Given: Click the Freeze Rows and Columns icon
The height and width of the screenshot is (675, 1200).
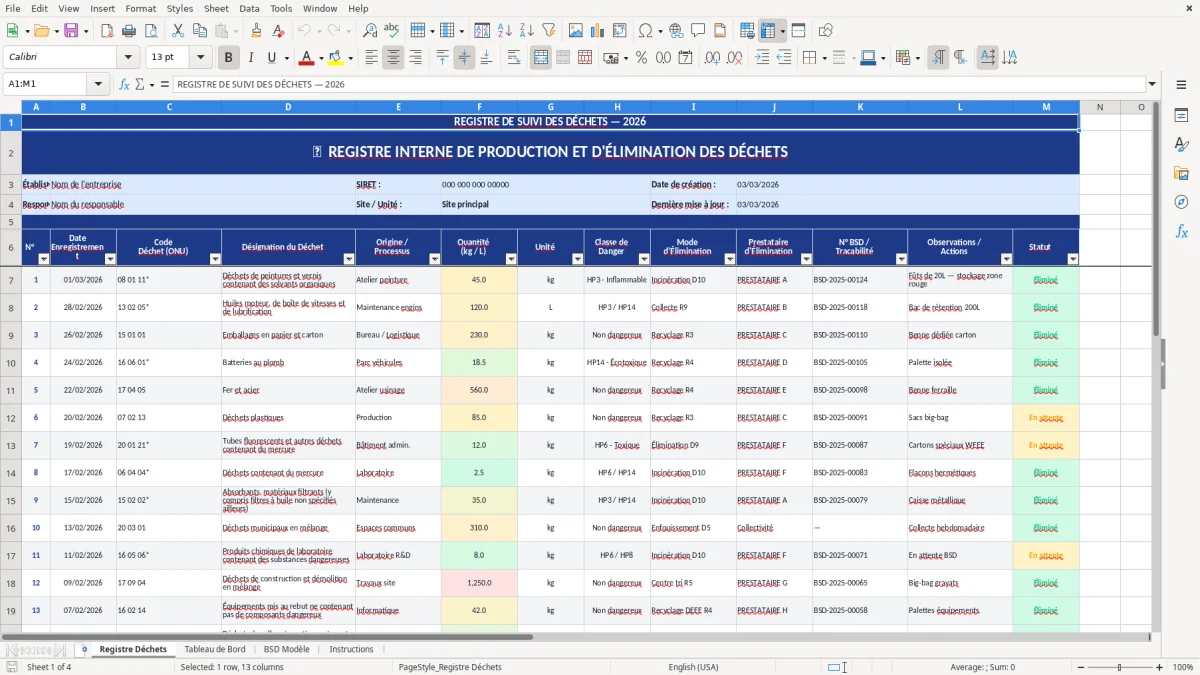Looking at the screenshot, I should 769,30.
